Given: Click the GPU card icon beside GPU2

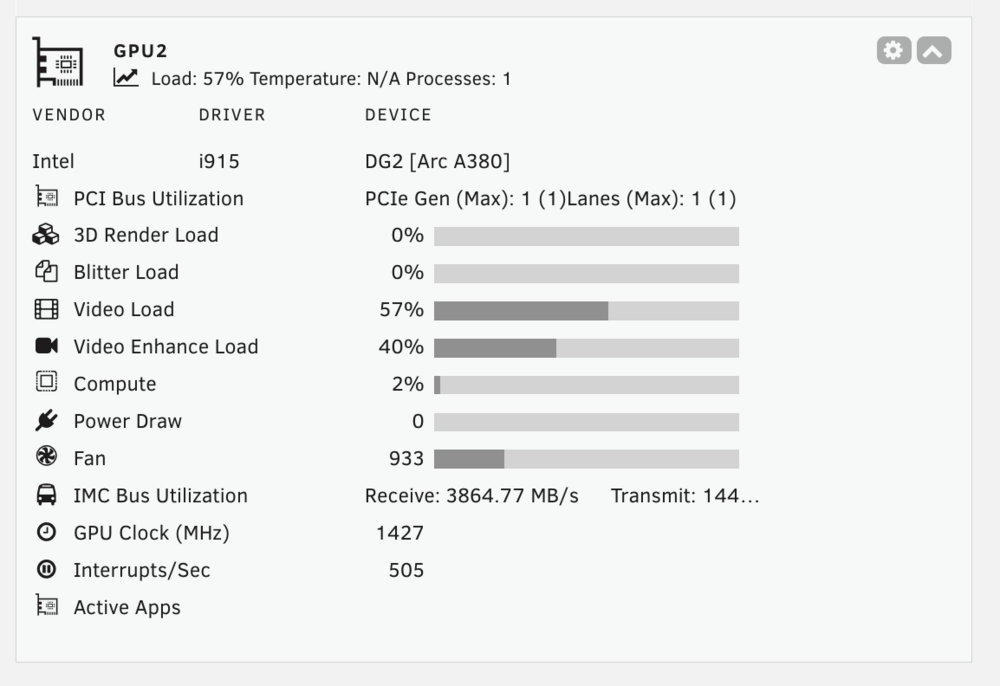Looking at the screenshot, I should [x=58, y=62].
